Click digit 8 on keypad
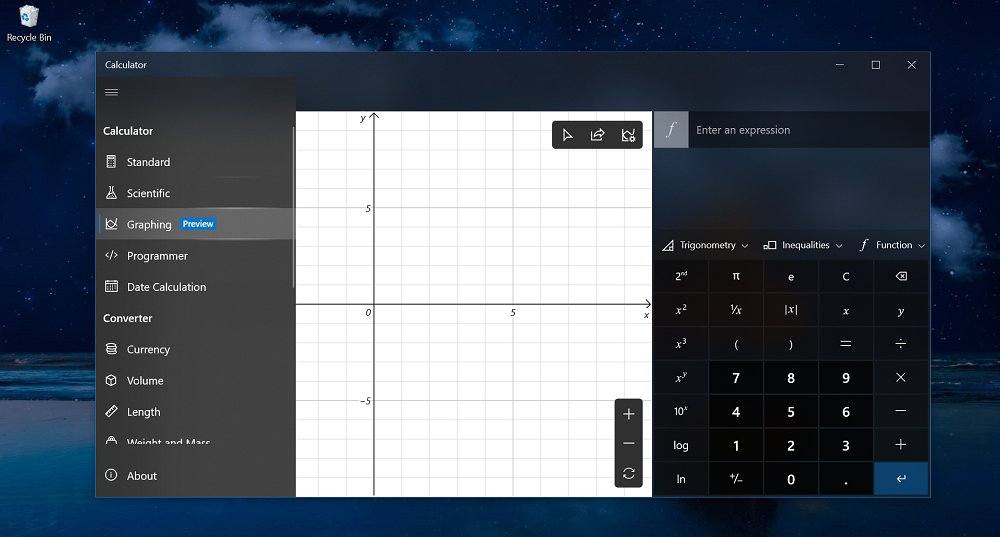1000x537 pixels. (x=791, y=378)
